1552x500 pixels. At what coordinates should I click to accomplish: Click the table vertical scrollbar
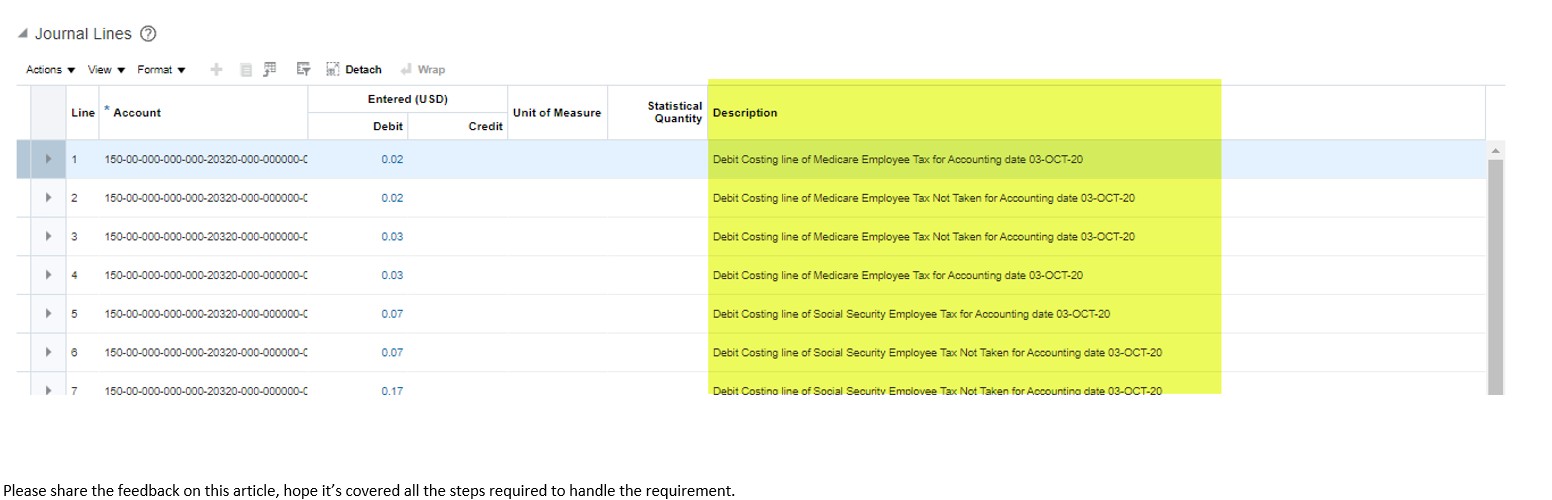1495,270
